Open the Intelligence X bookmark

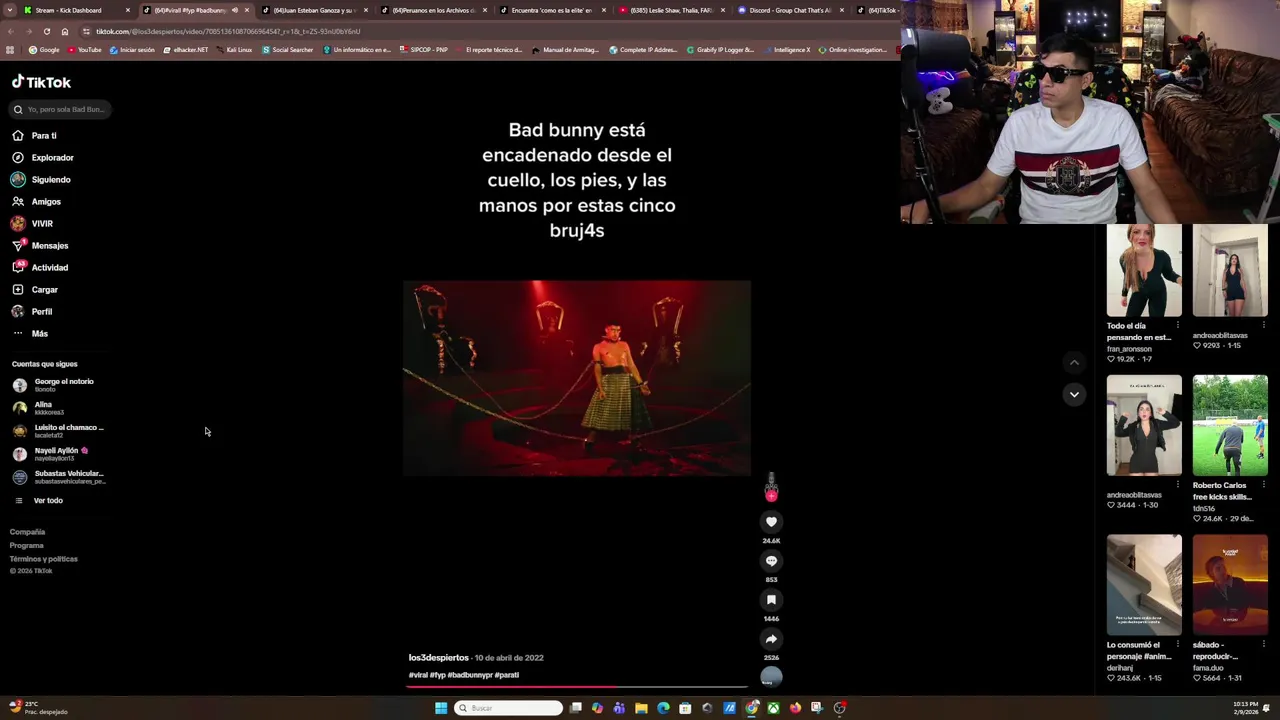click(787, 49)
